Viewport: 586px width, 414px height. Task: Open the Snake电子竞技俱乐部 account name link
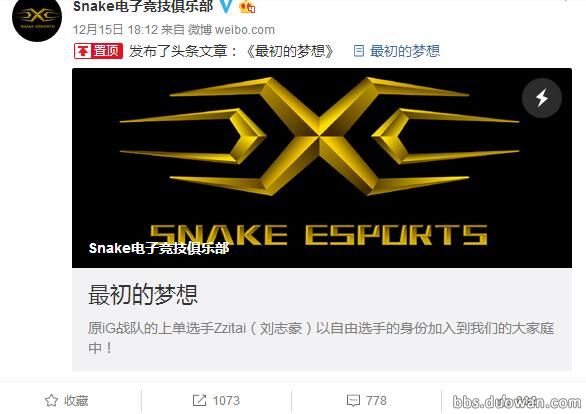point(143,6)
